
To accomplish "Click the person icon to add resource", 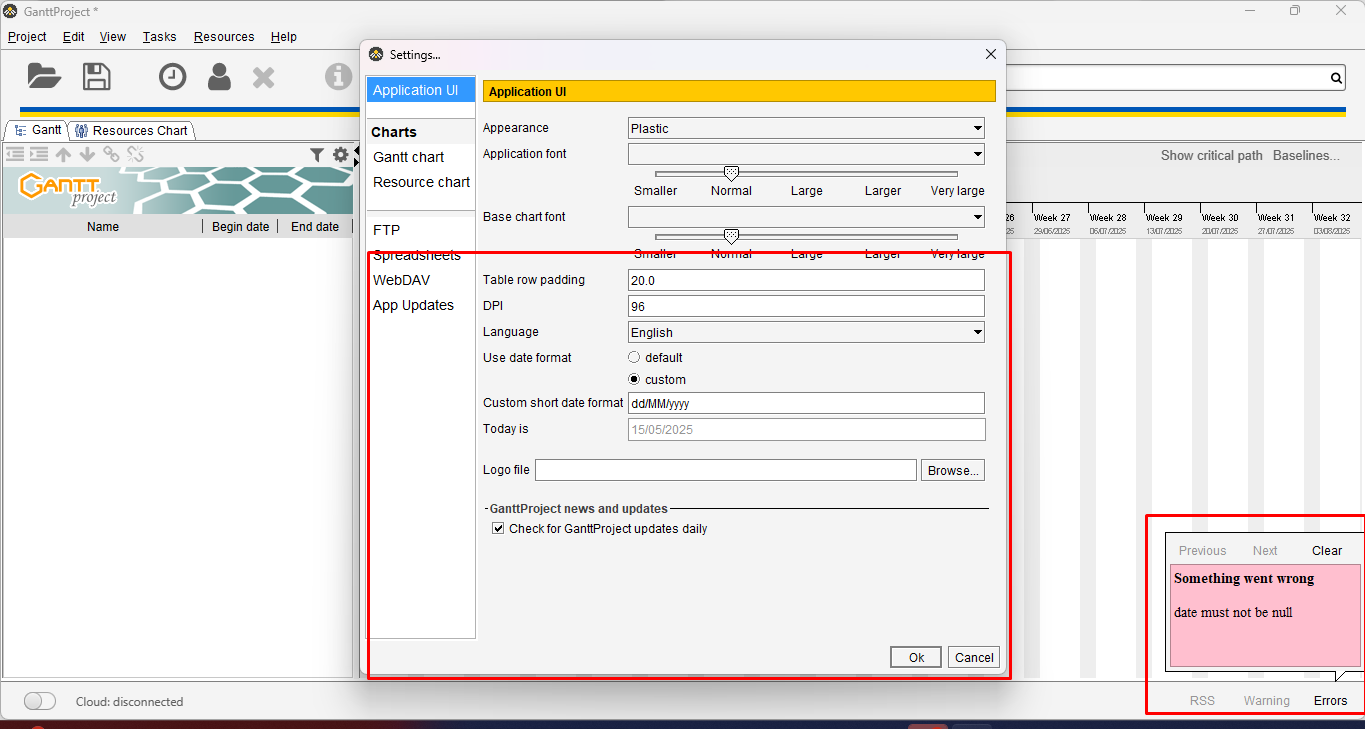I will pyautogui.click(x=219, y=77).
